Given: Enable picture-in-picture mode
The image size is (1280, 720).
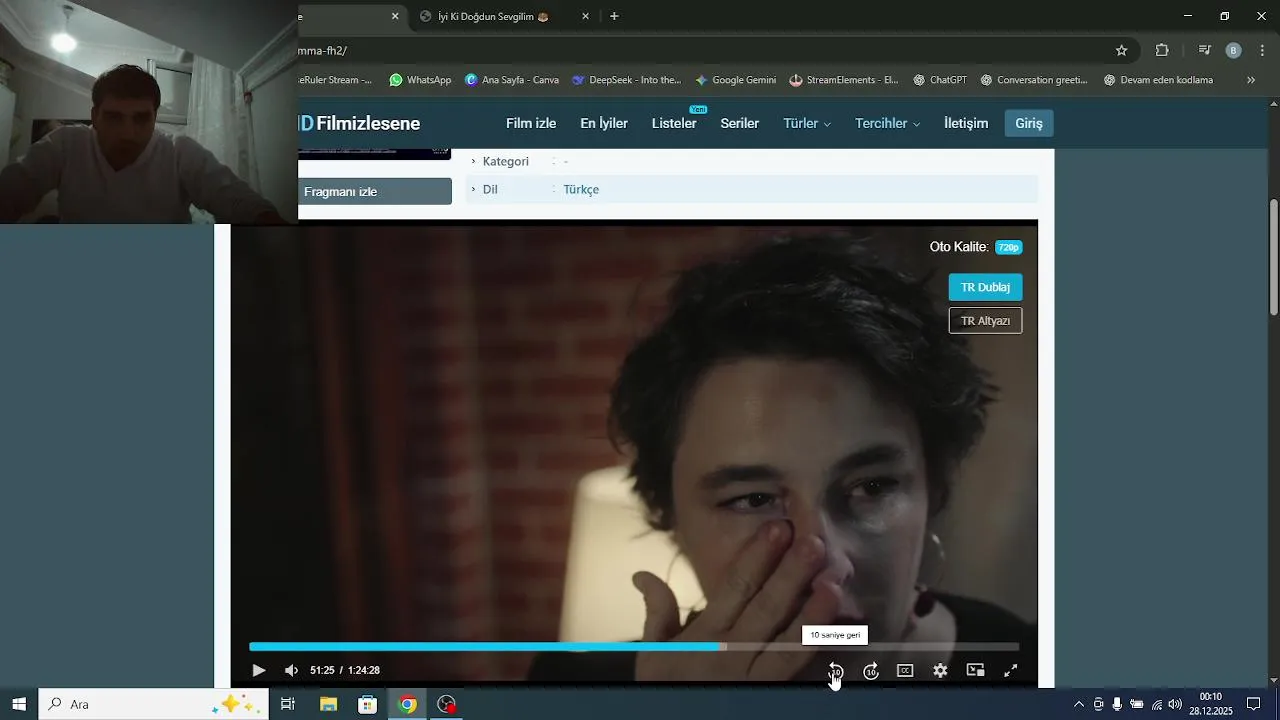Looking at the screenshot, I should click(975, 670).
